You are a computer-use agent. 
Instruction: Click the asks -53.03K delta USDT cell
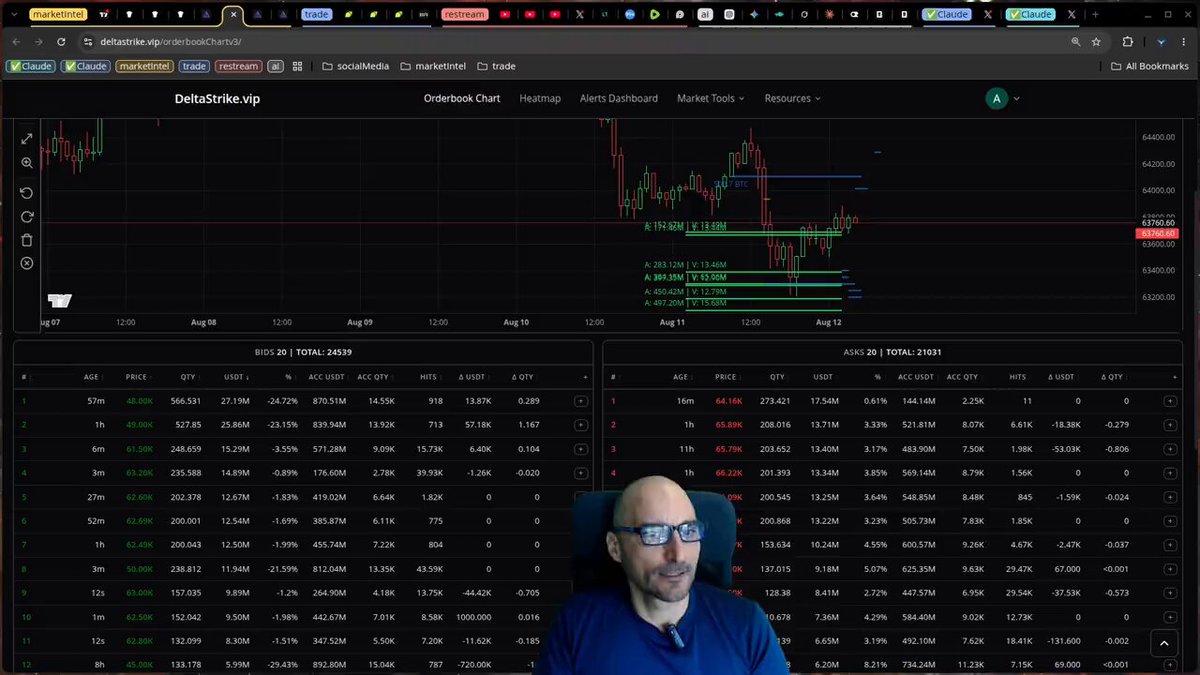(1065, 449)
